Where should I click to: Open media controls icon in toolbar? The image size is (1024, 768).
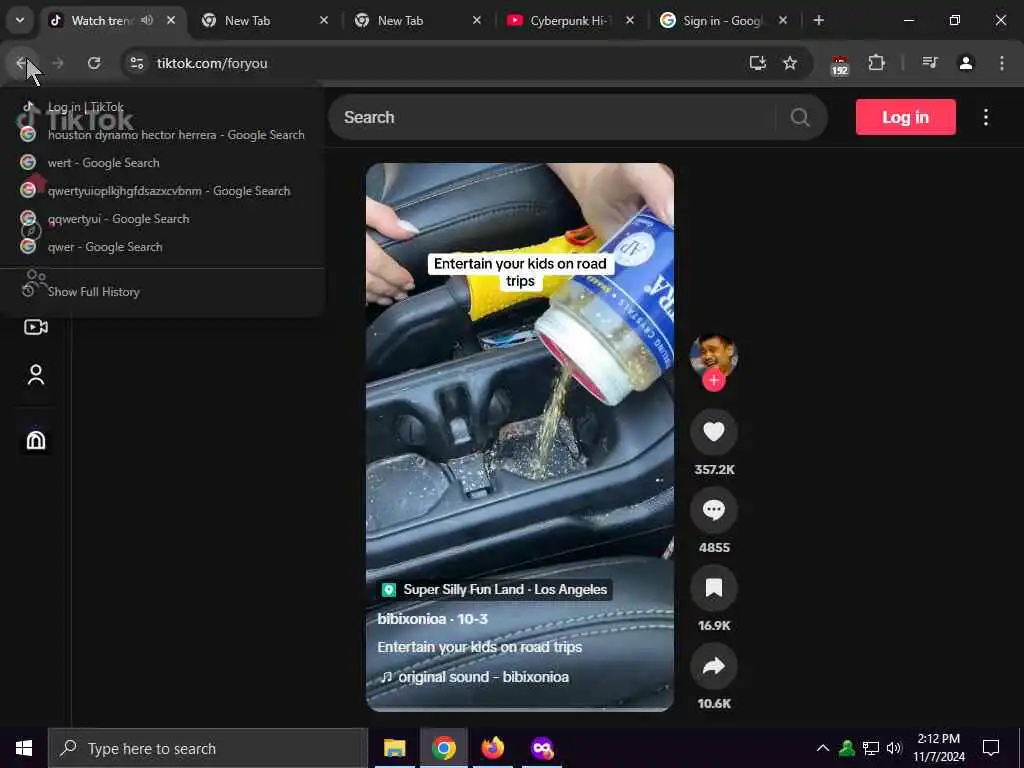pyautogui.click(x=930, y=63)
